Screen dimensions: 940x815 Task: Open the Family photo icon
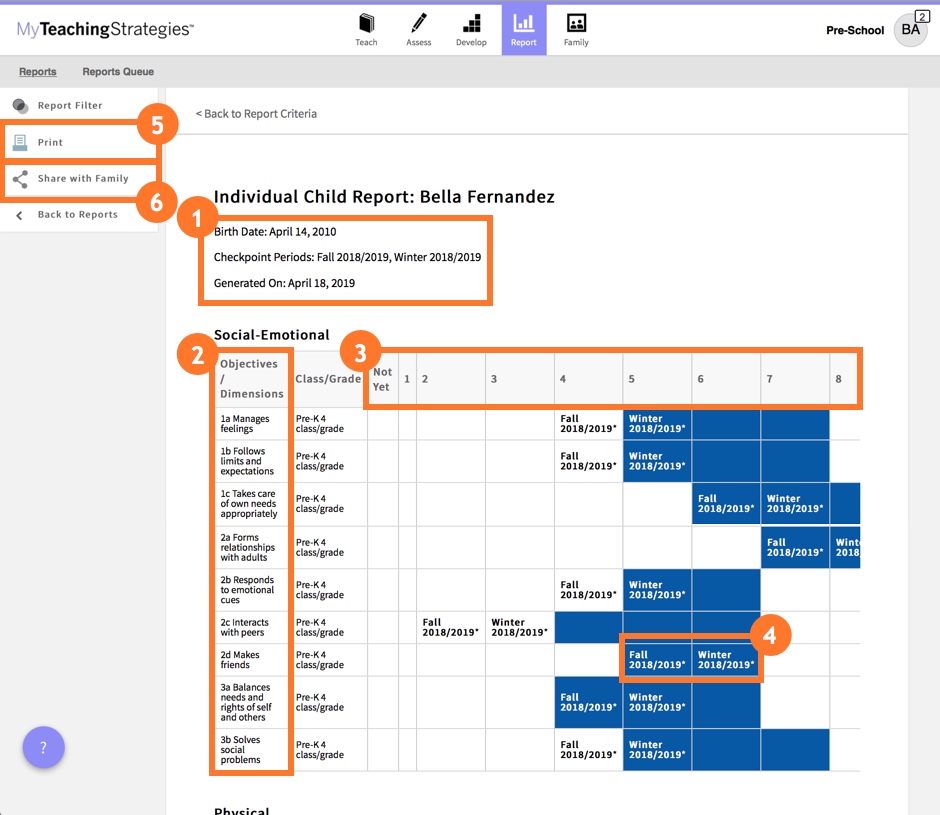click(x=576, y=24)
